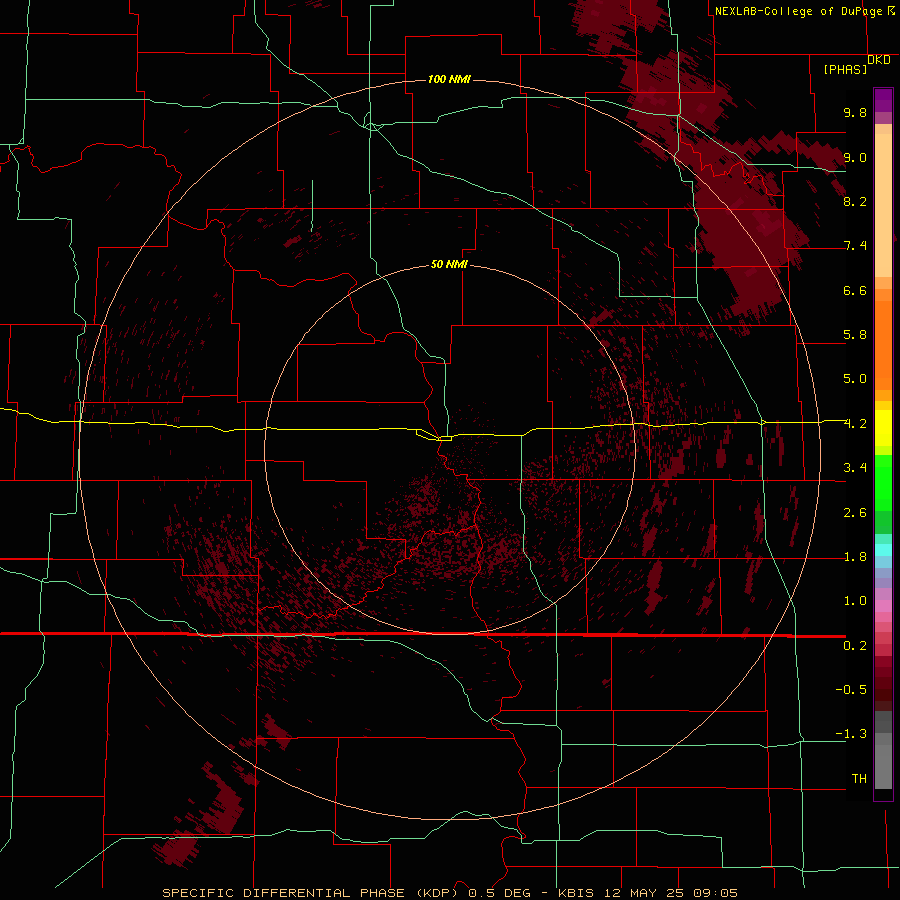Click the 1.8 value on color scale
The height and width of the screenshot is (900, 900).
[855, 557]
